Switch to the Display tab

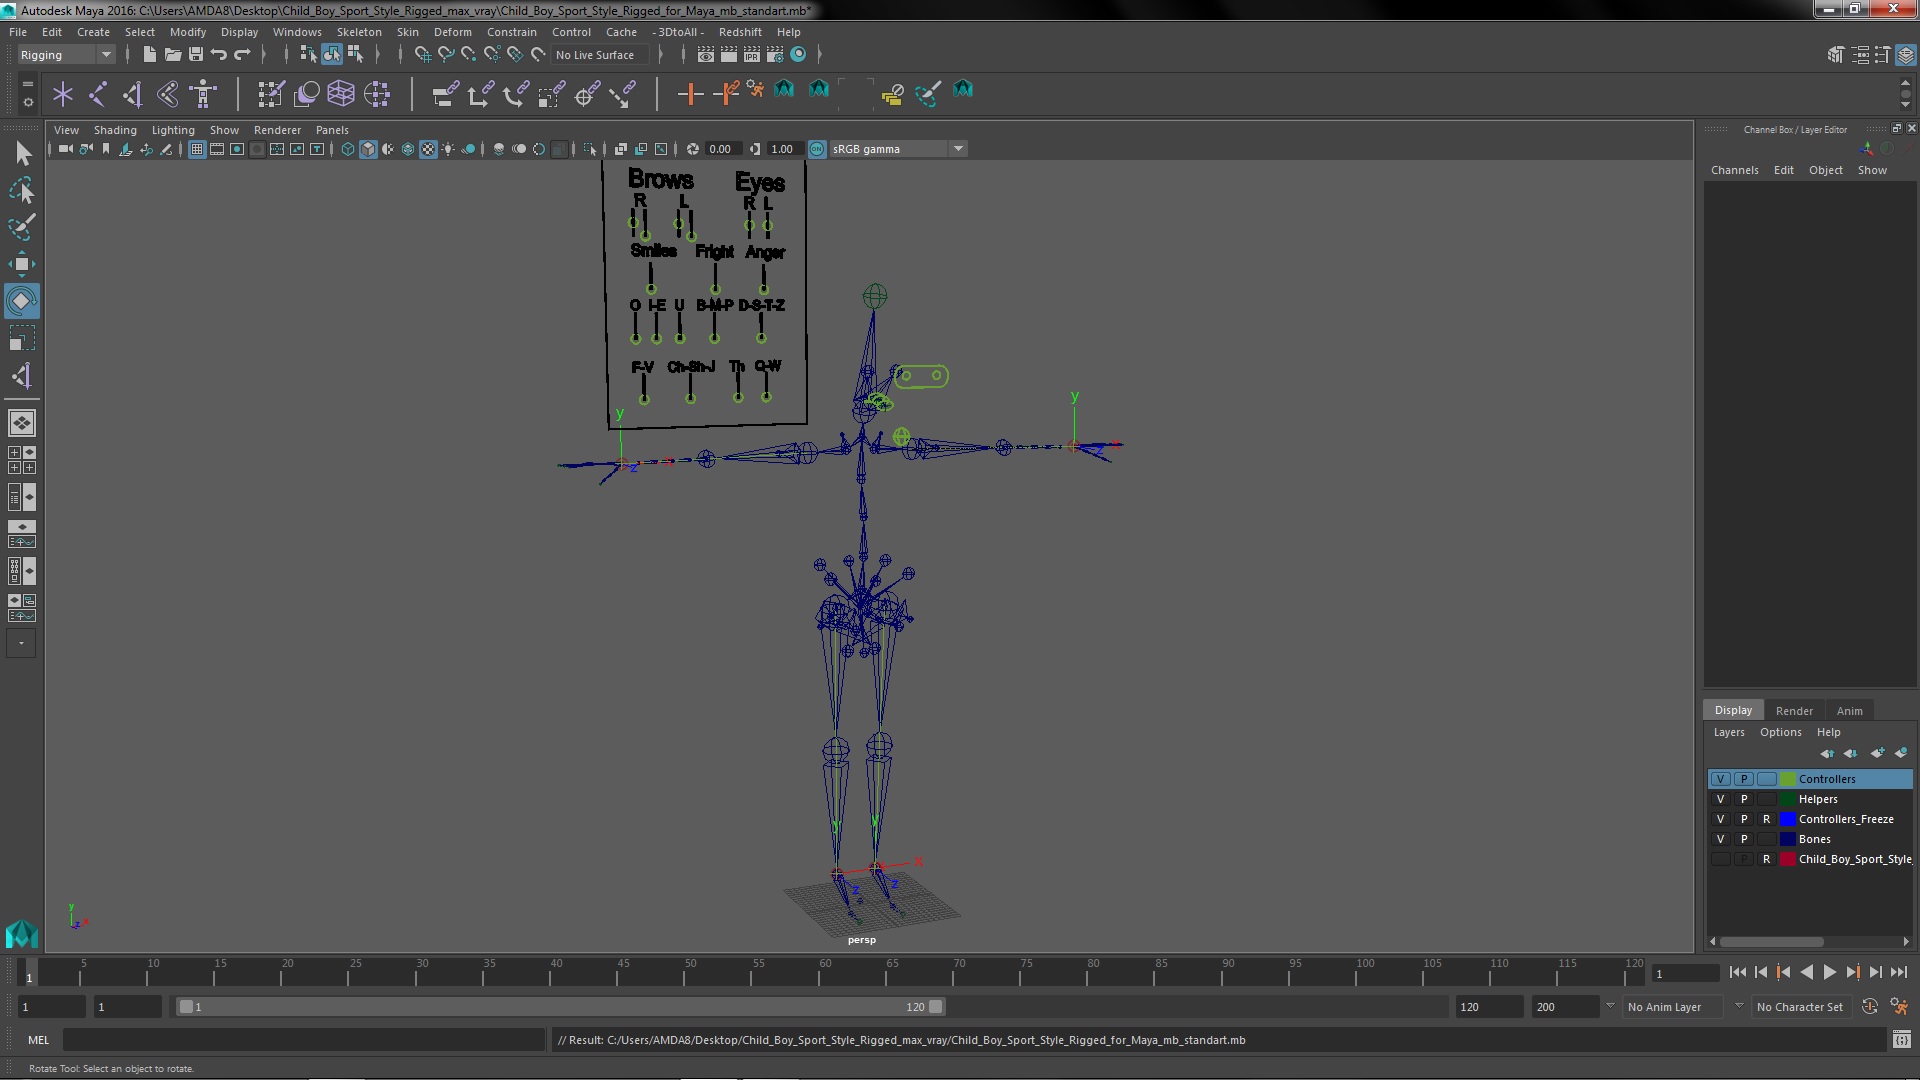click(x=1733, y=709)
